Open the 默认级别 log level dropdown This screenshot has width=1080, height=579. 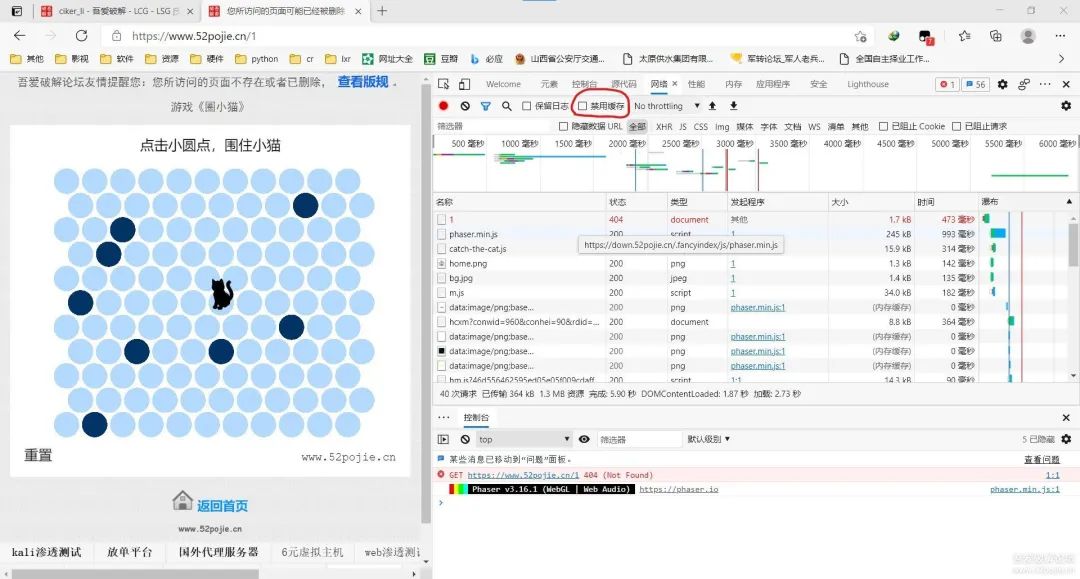(708, 439)
